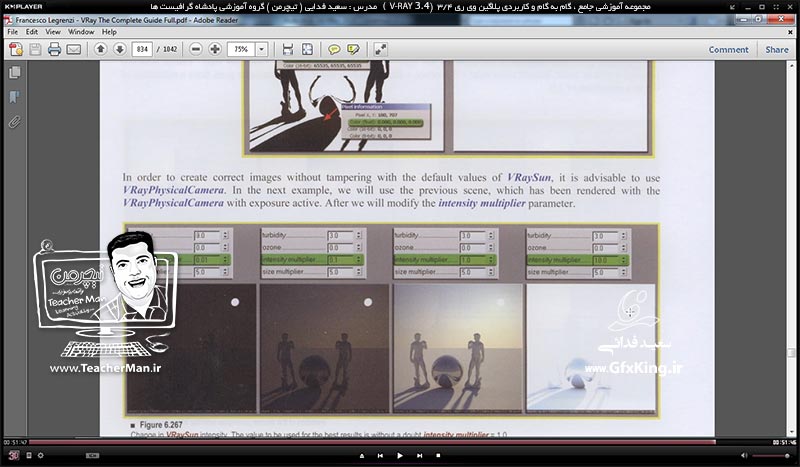Viewport: 800px width, 467px height.
Task: Click the page number field showing 834
Action: [x=142, y=50]
